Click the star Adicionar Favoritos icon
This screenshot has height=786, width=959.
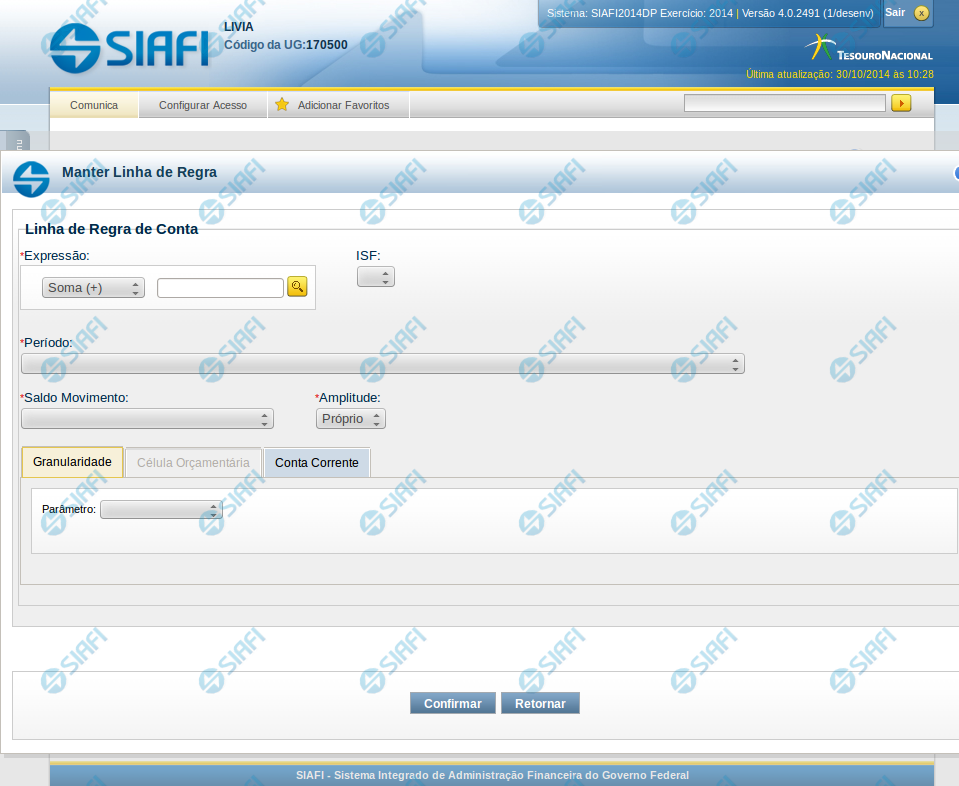[x=282, y=105]
